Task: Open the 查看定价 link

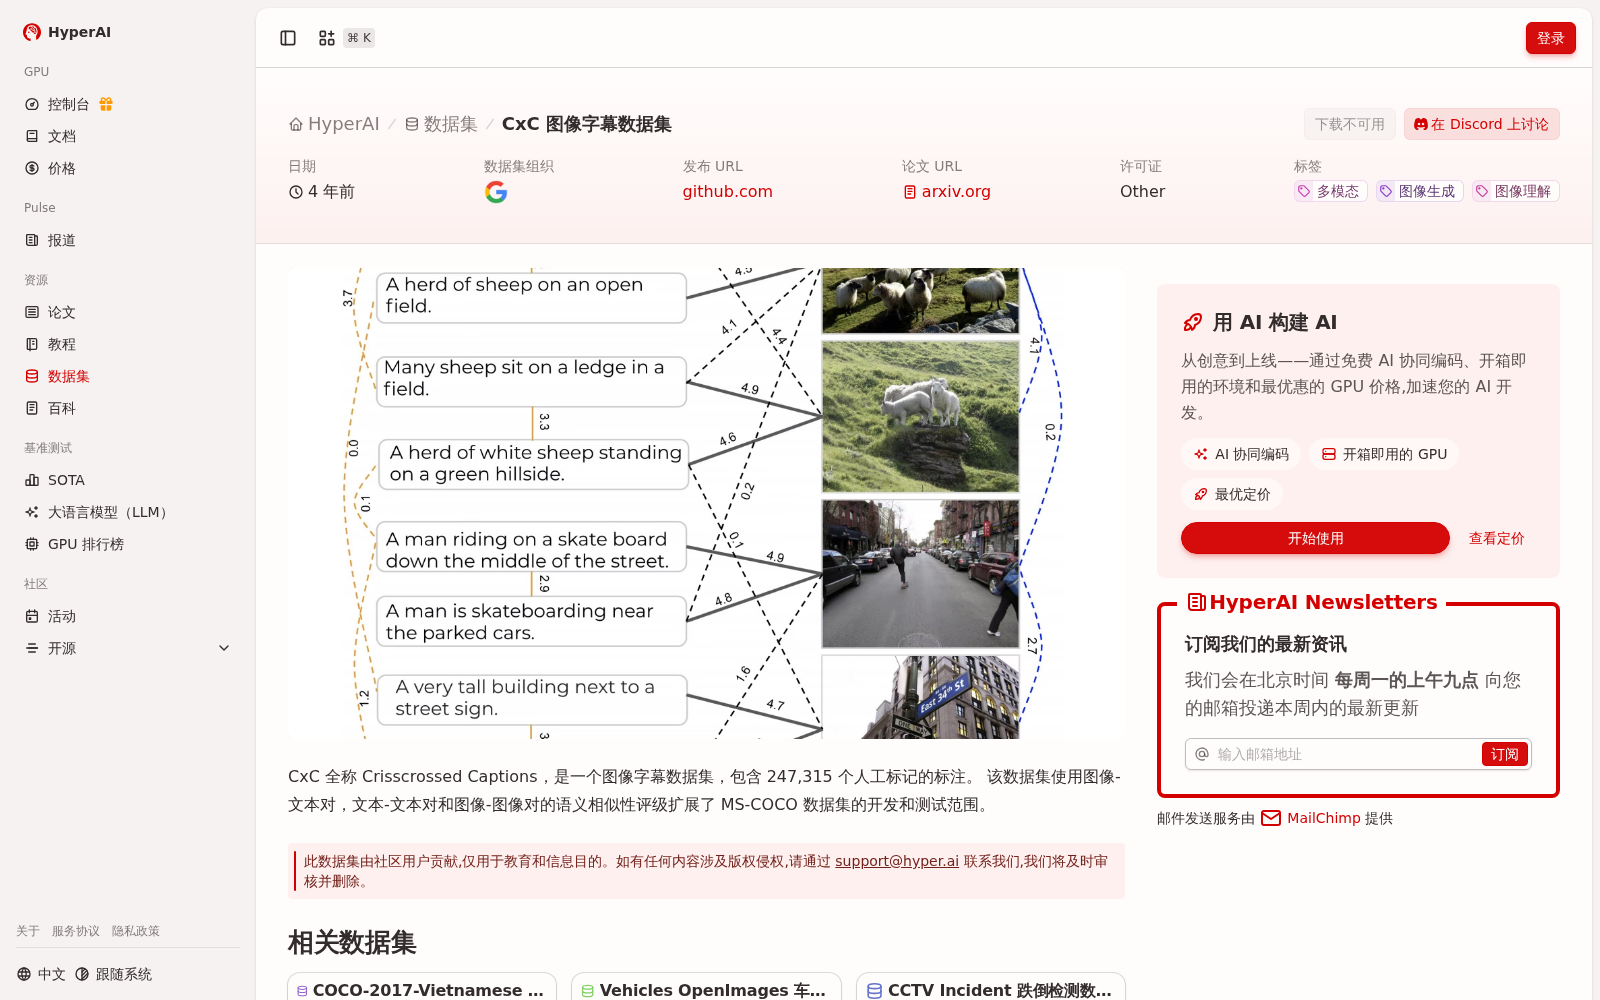Action: pos(1496,538)
